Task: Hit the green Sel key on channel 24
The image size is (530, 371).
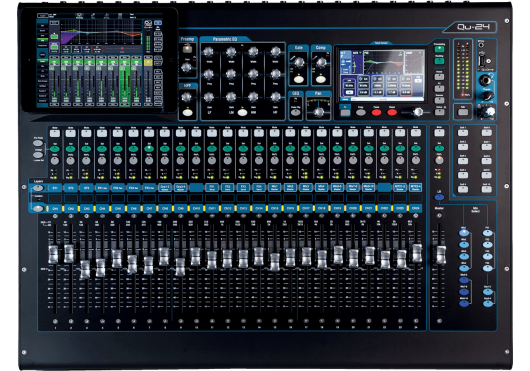Action: click(x=415, y=149)
